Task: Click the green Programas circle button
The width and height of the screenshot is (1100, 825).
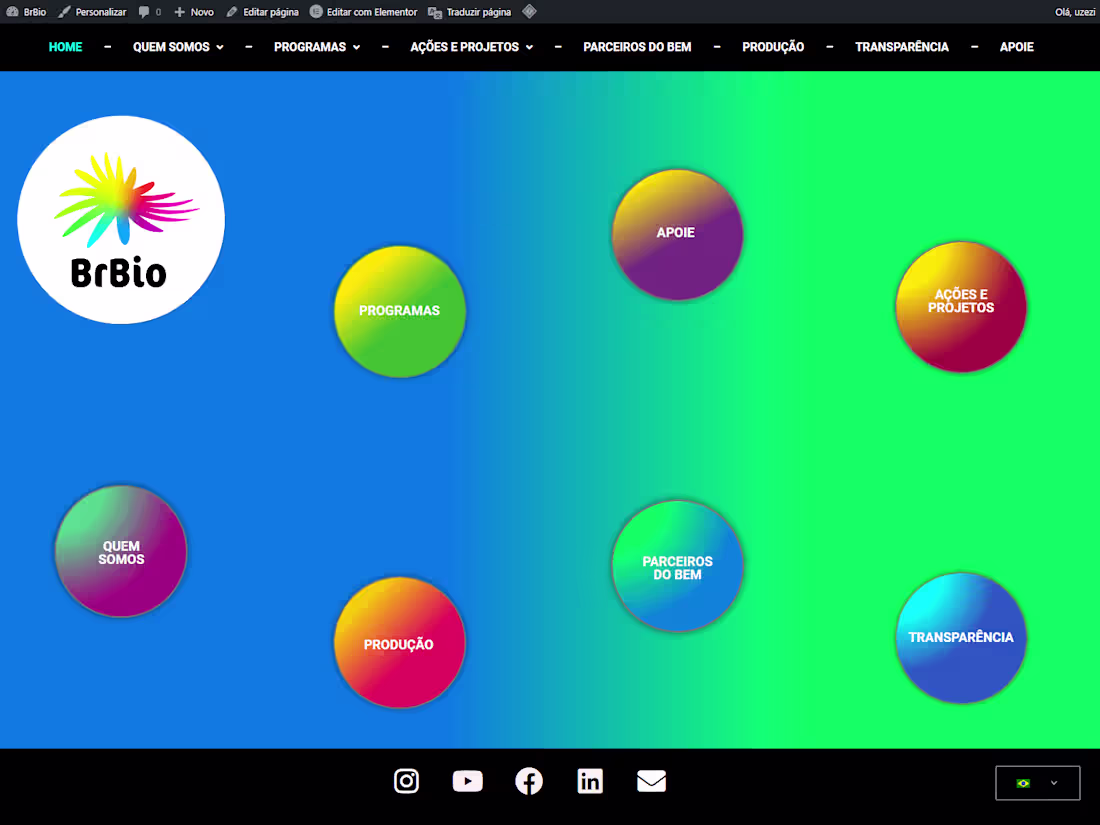Action: (x=400, y=311)
